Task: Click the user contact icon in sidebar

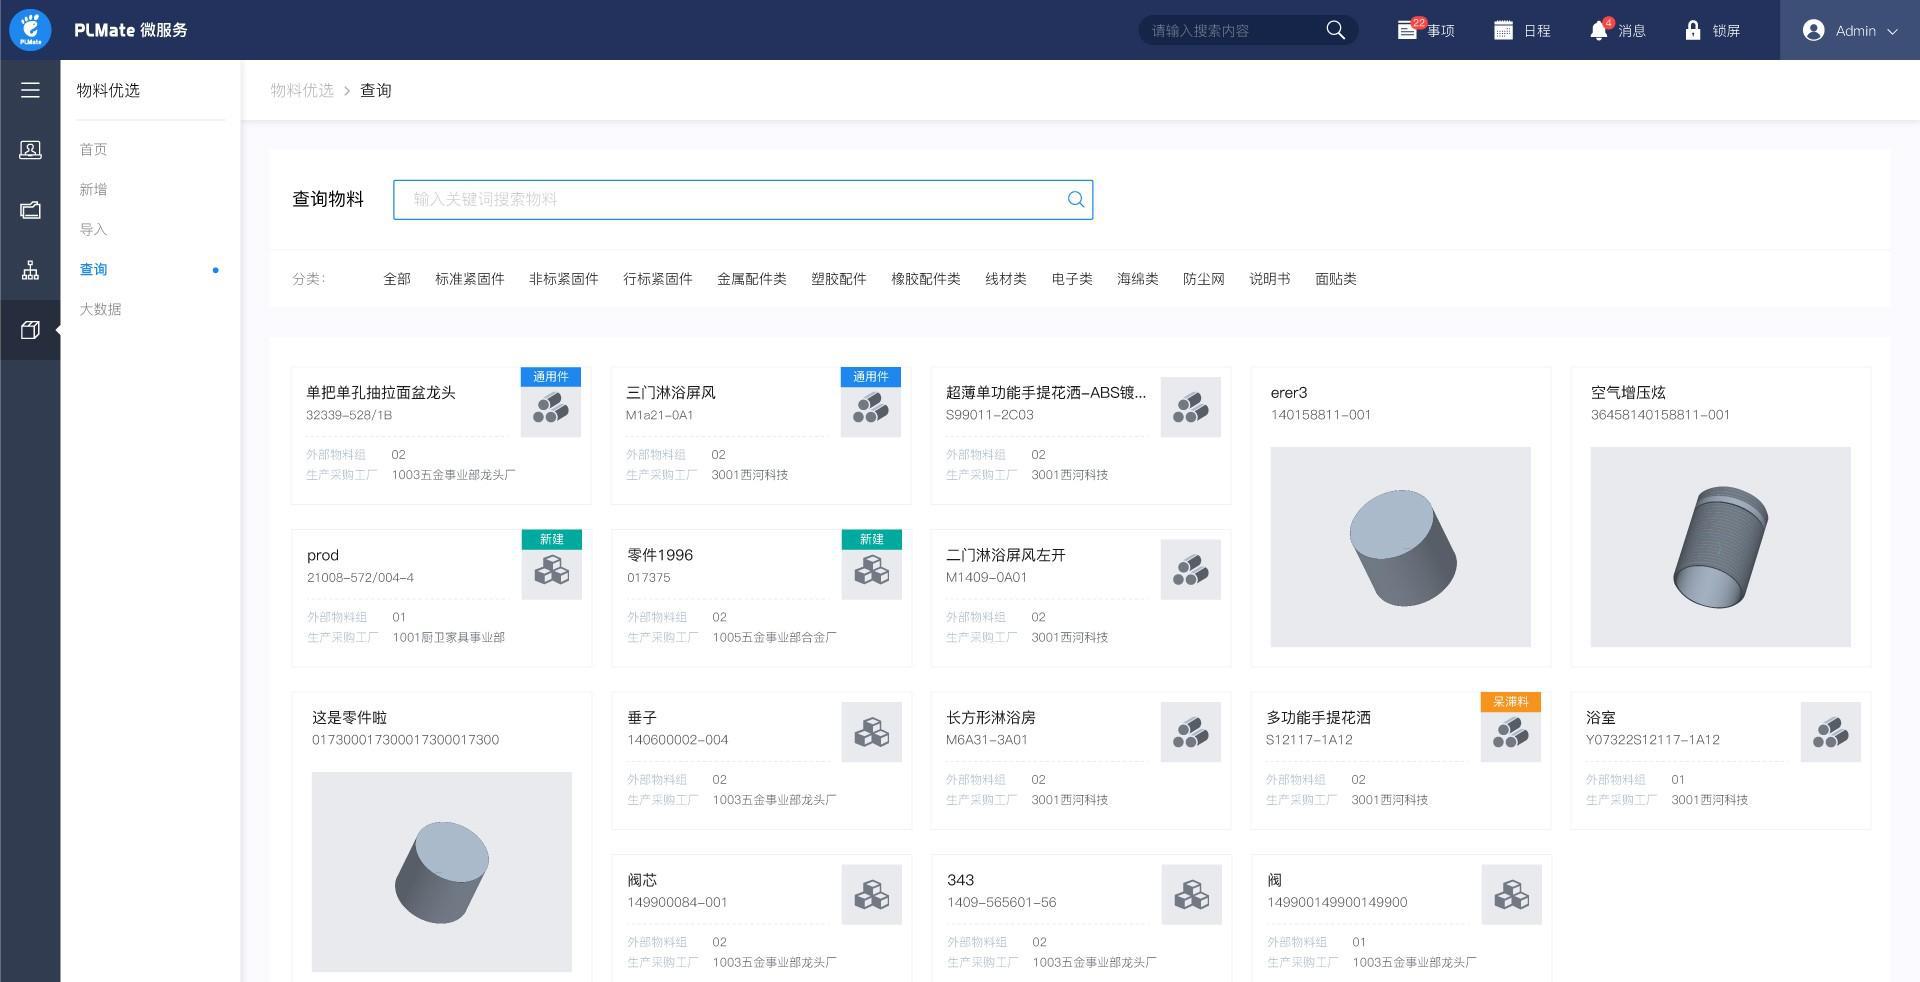Action: [x=30, y=150]
